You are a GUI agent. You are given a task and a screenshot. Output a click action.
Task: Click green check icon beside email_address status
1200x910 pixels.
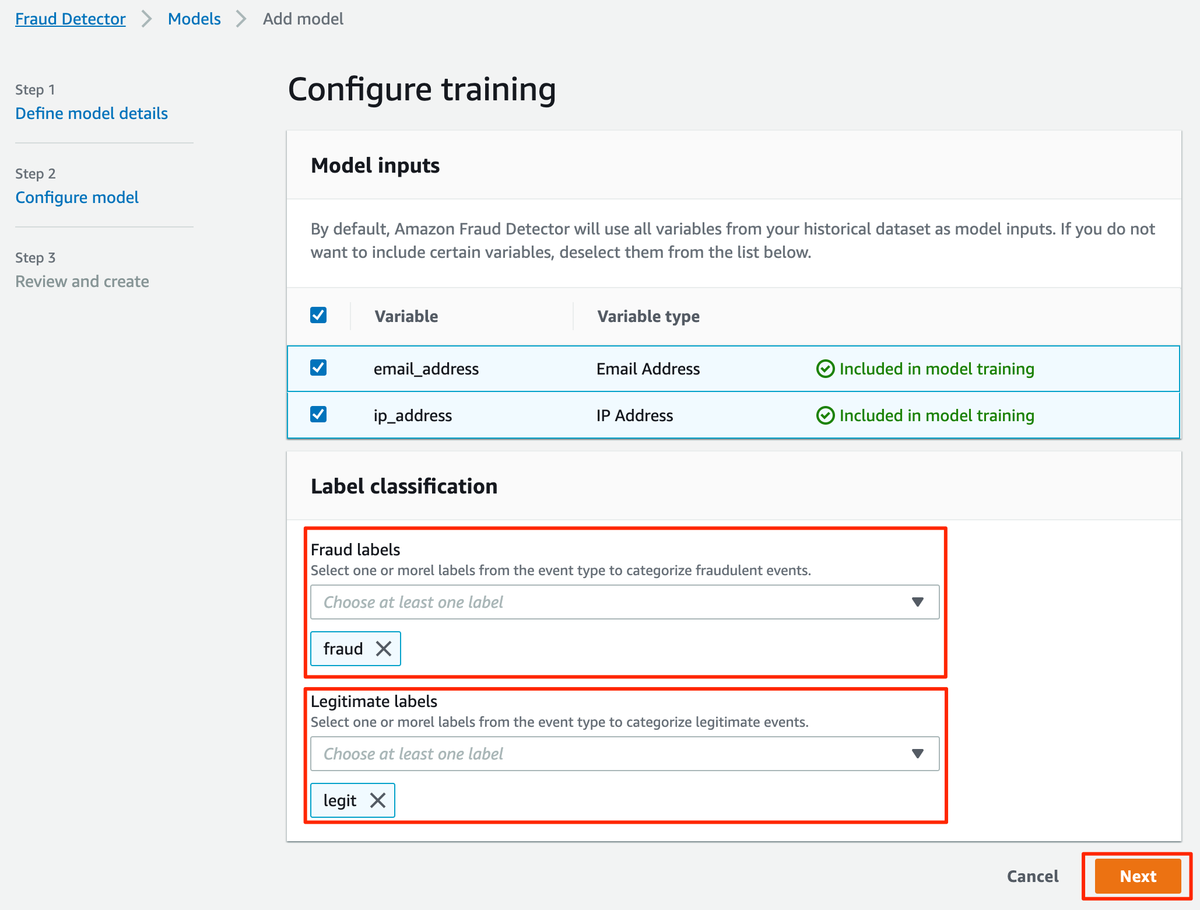coord(825,369)
